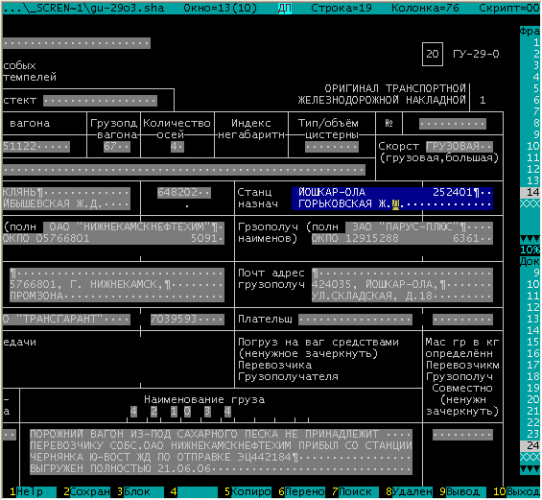Click the ГУ-29-О form code text

click(476, 54)
